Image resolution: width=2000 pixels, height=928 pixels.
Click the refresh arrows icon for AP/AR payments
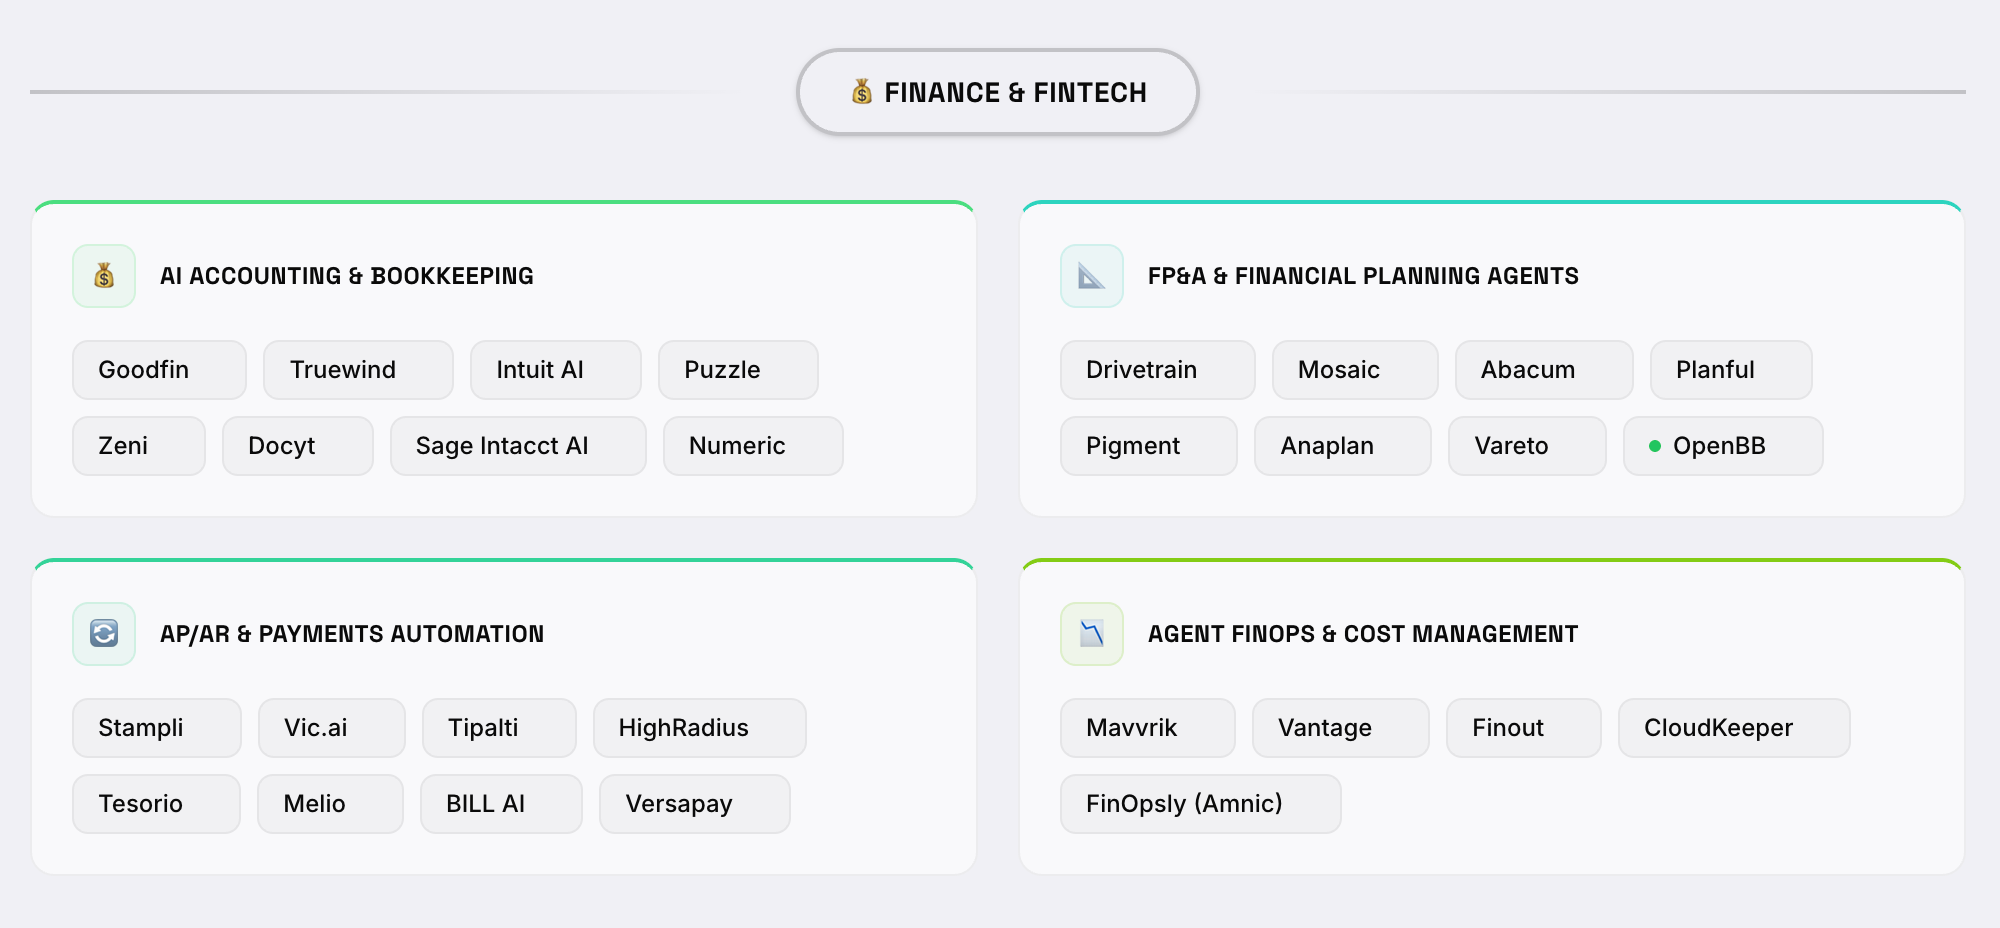104,634
